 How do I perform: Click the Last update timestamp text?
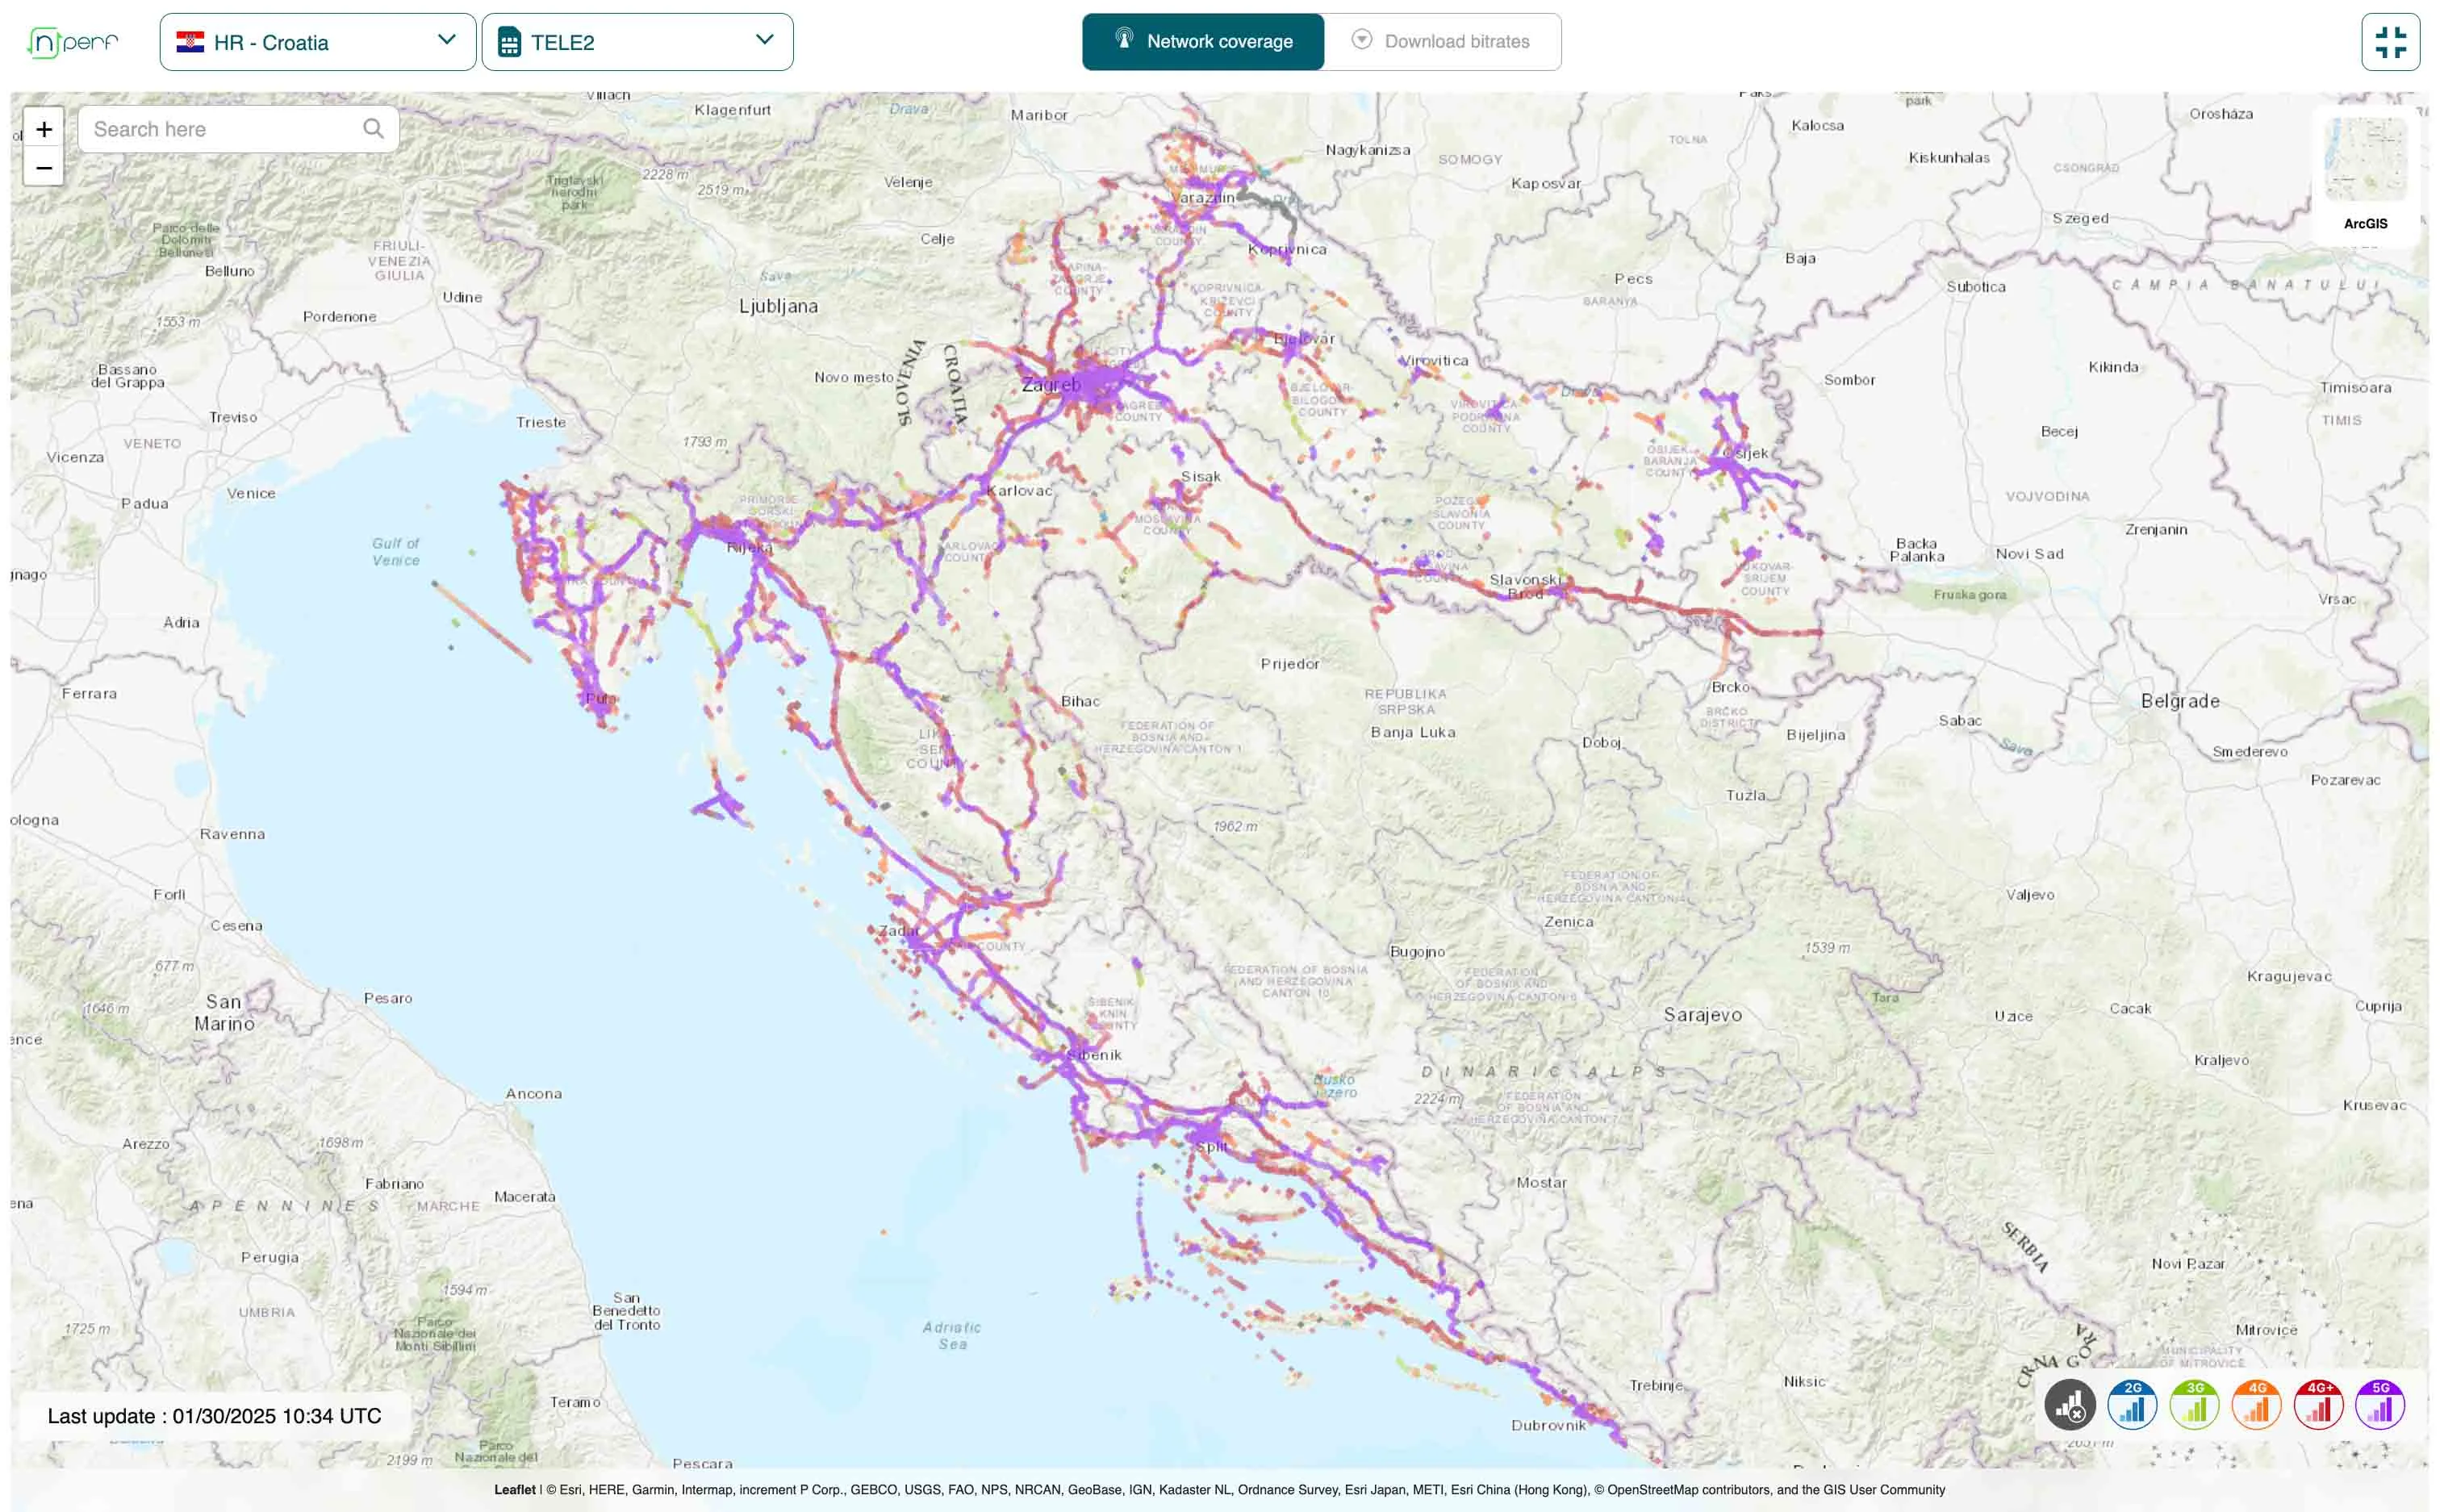(214, 1416)
